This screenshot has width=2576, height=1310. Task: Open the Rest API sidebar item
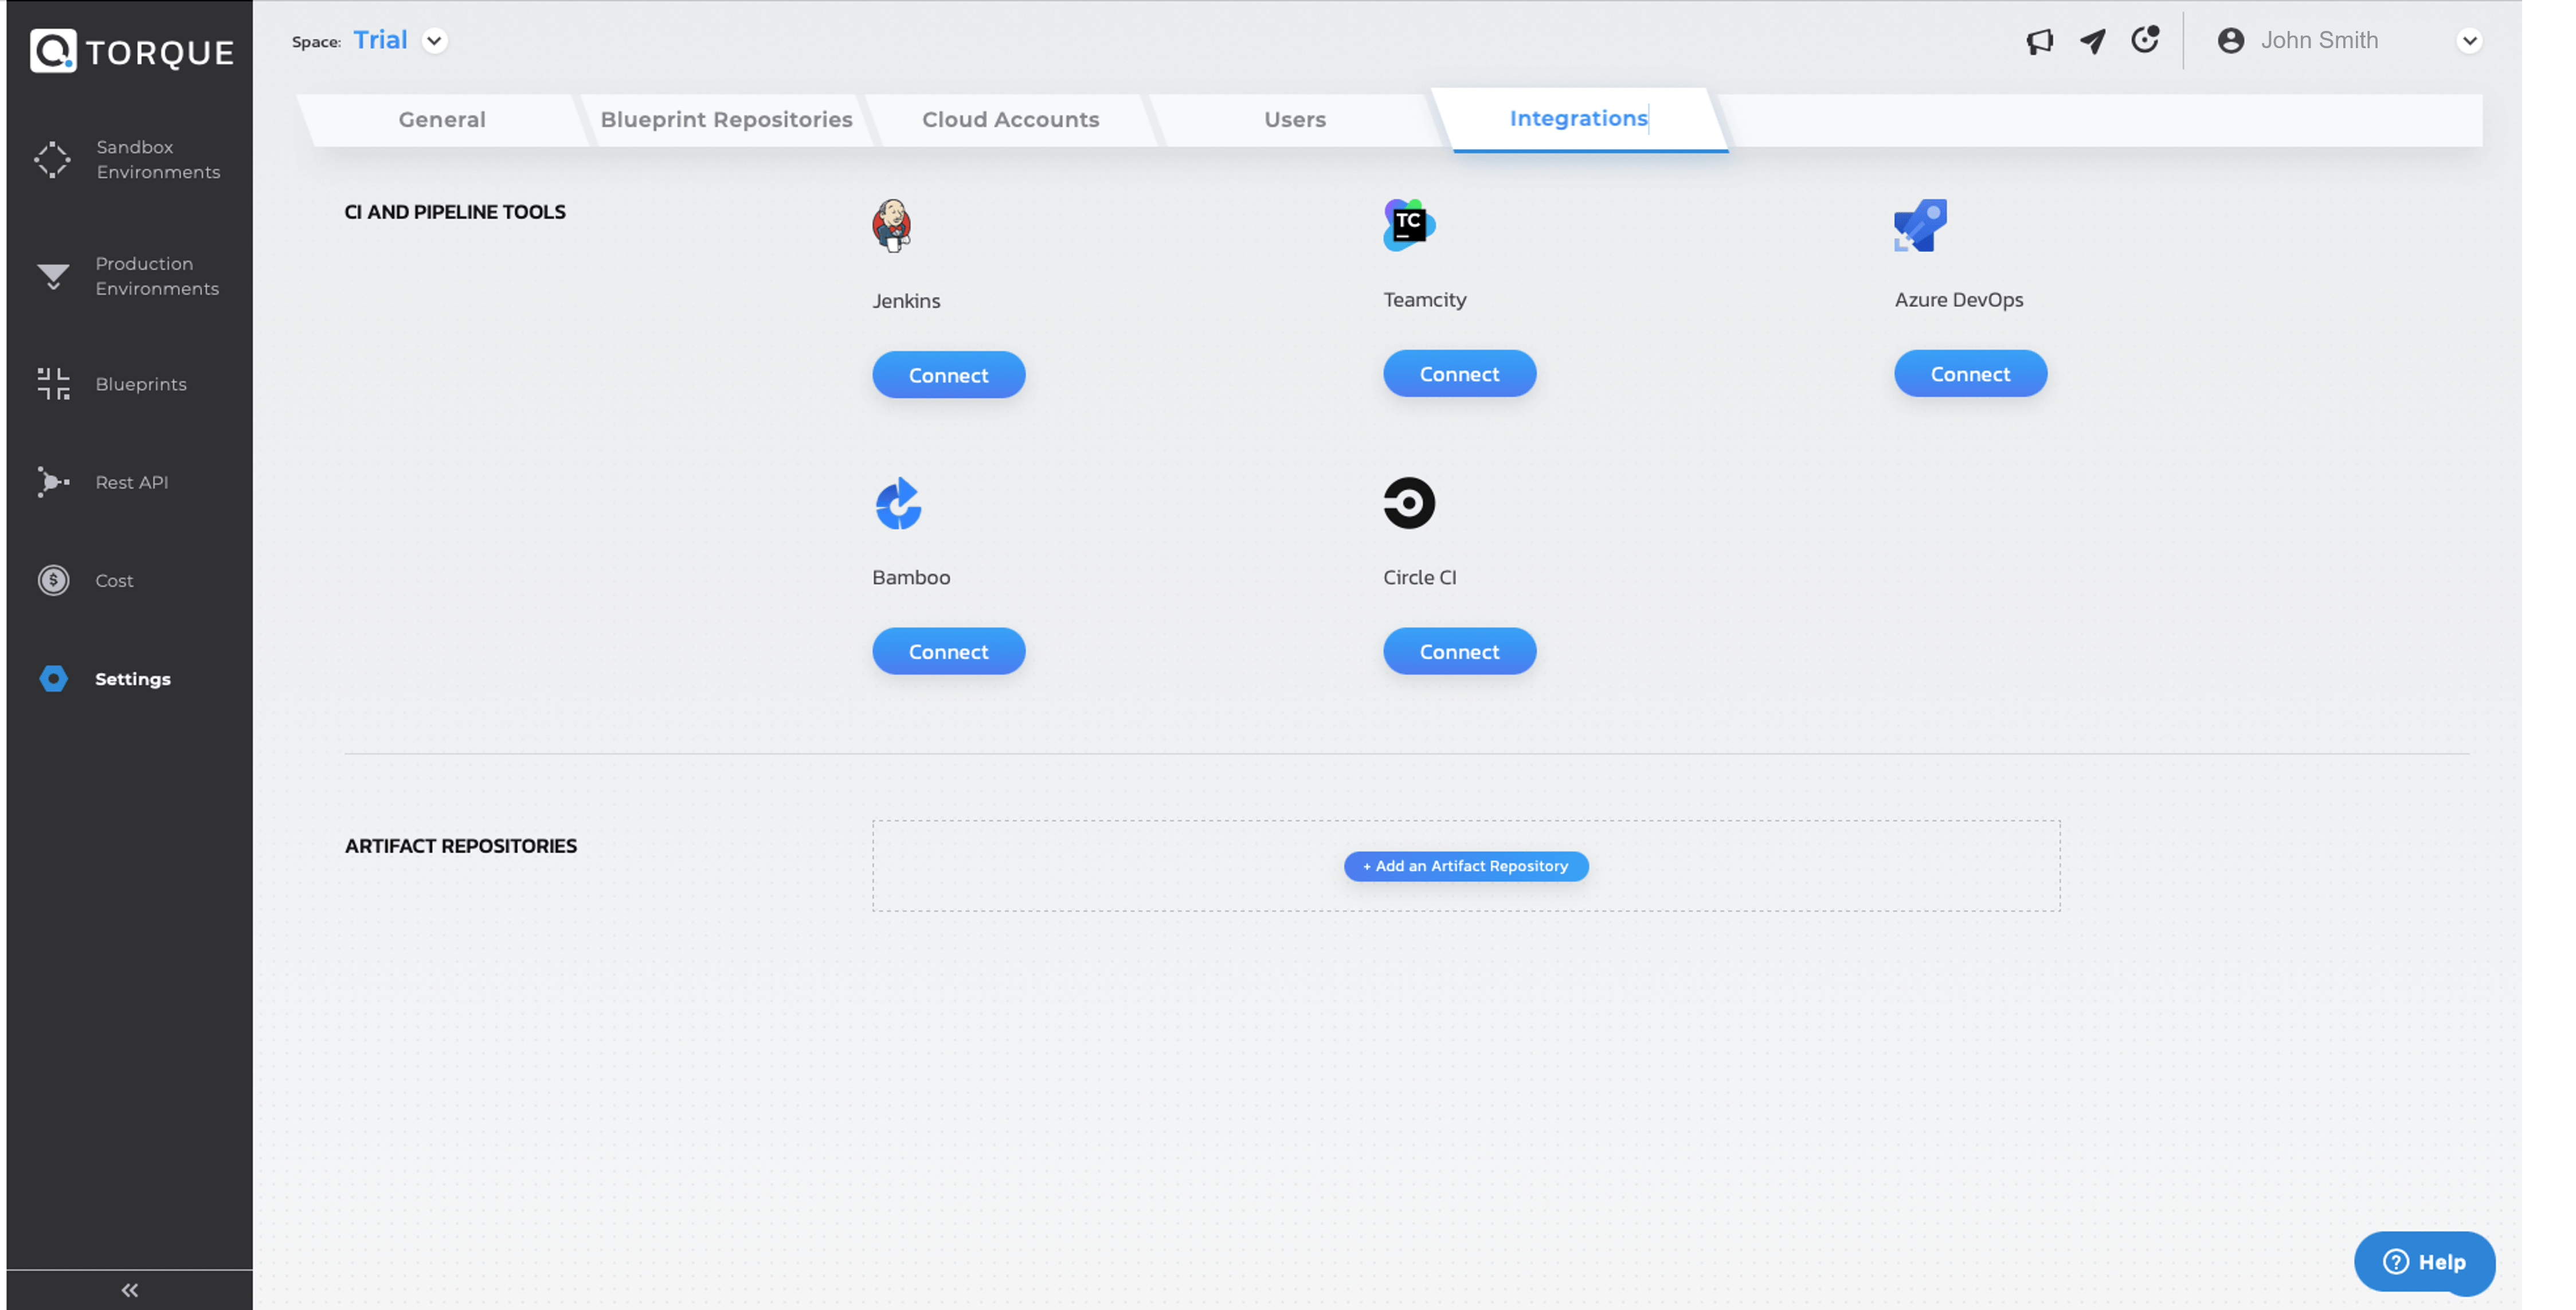click(x=130, y=482)
